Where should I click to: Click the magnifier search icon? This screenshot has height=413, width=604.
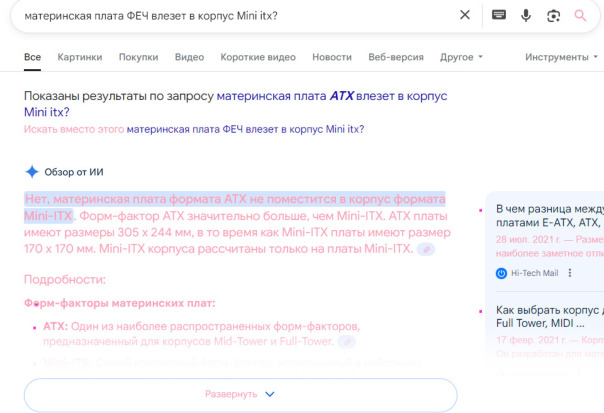point(581,16)
